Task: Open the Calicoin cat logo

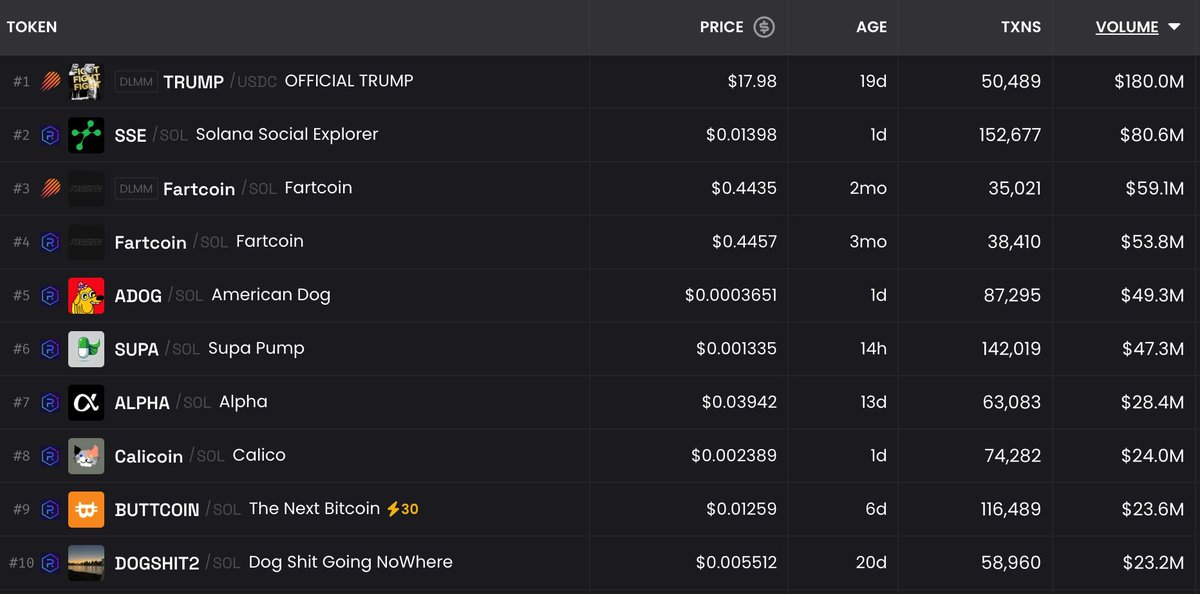Action: tap(86, 456)
